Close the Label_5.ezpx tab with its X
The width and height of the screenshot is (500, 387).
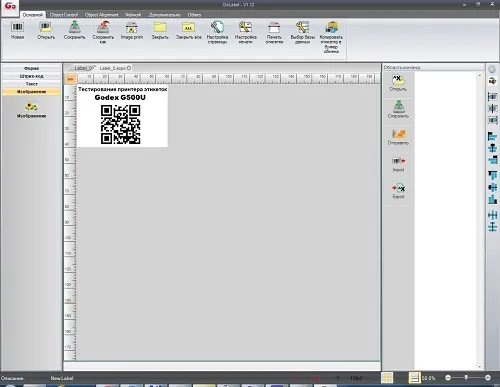click(129, 68)
